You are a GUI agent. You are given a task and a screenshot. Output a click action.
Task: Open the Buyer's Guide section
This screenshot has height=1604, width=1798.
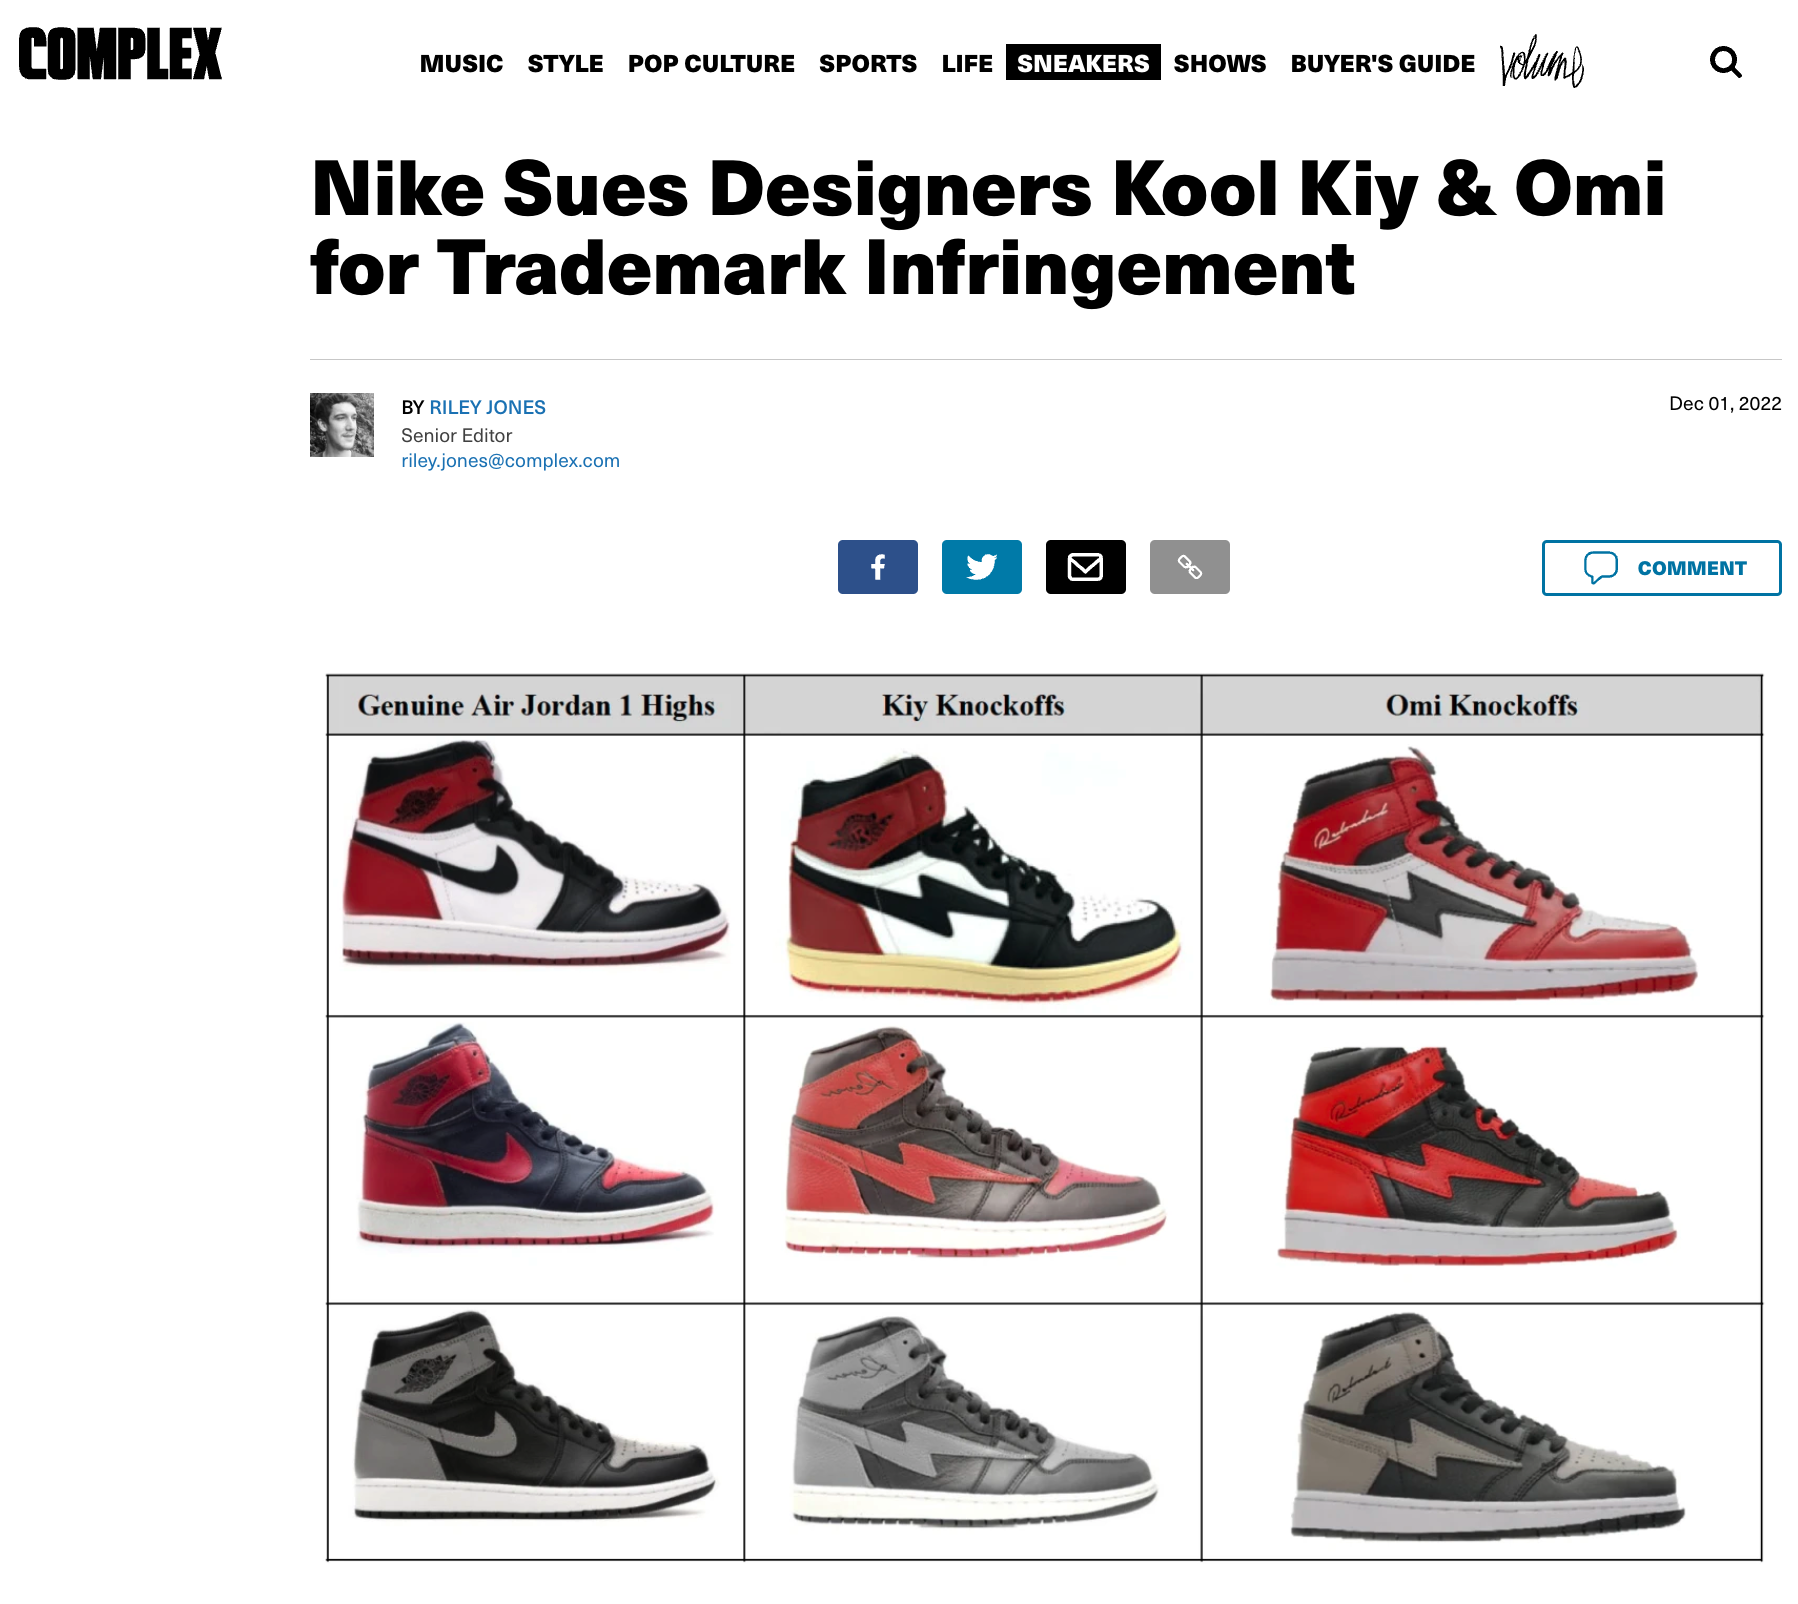pos(1382,63)
